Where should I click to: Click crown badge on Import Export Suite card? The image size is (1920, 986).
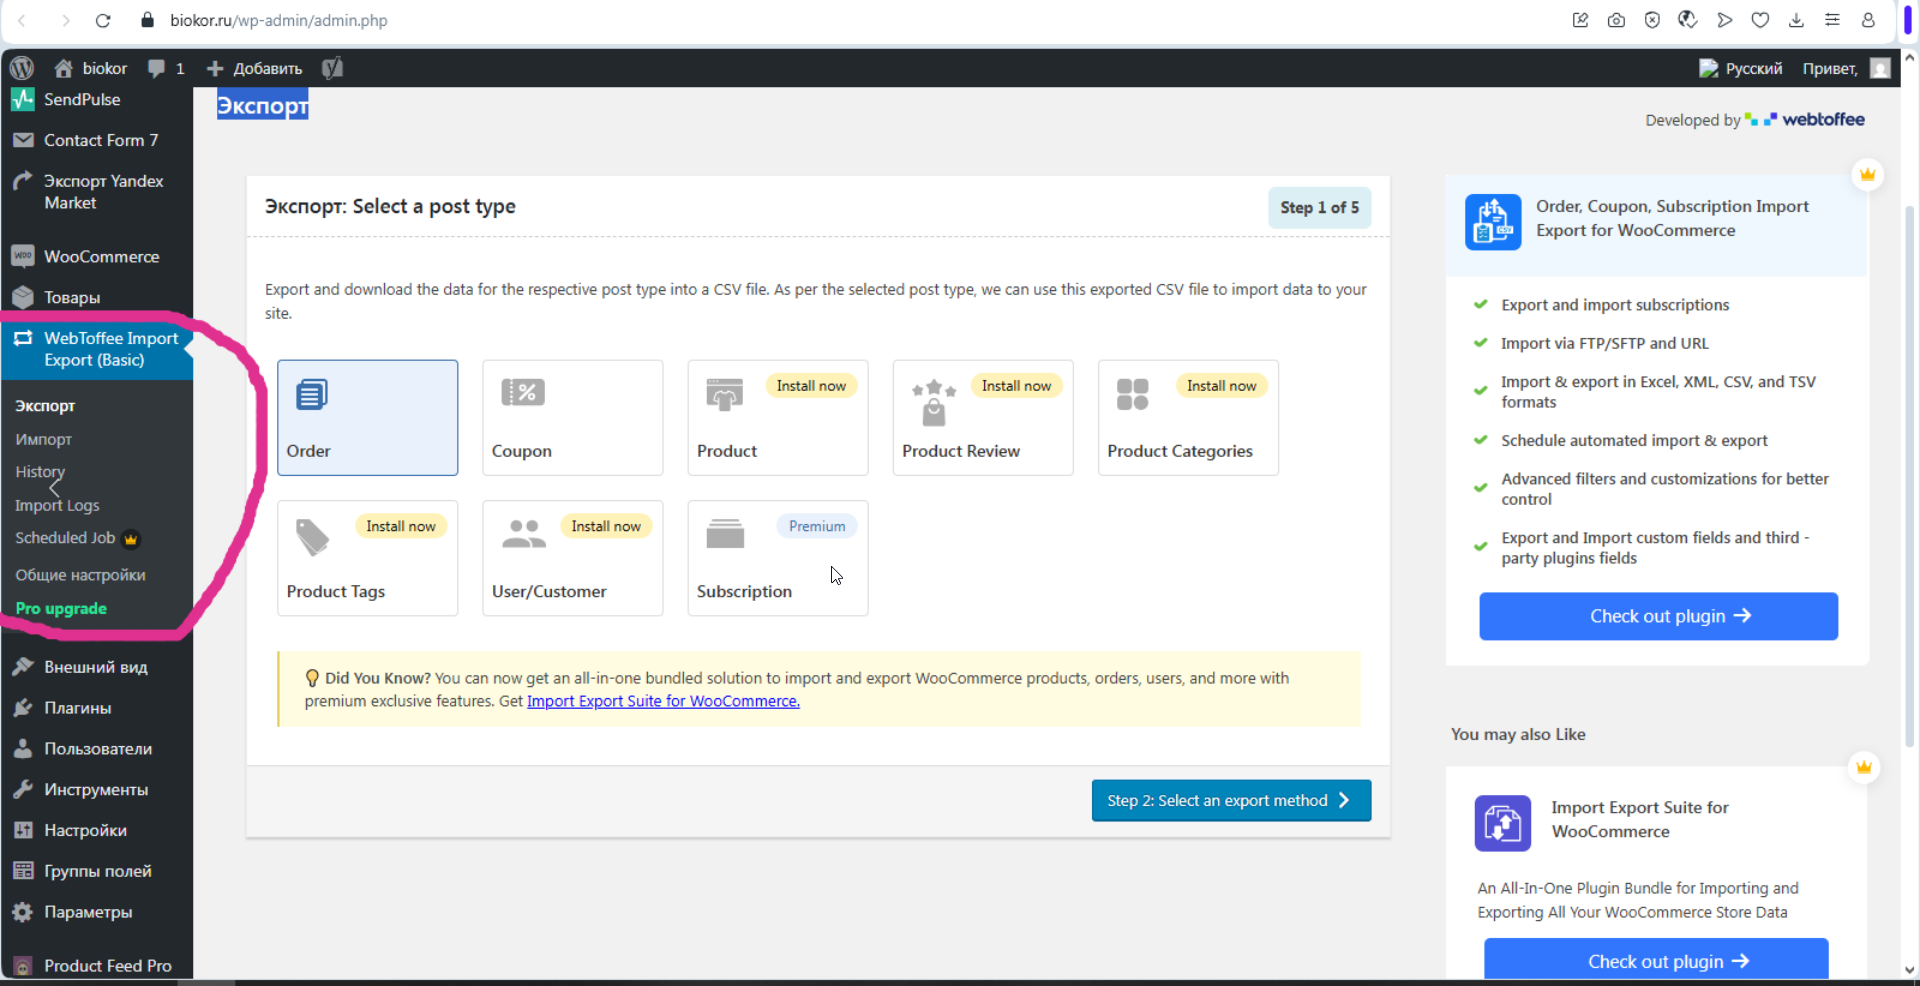tap(1864, 767)
